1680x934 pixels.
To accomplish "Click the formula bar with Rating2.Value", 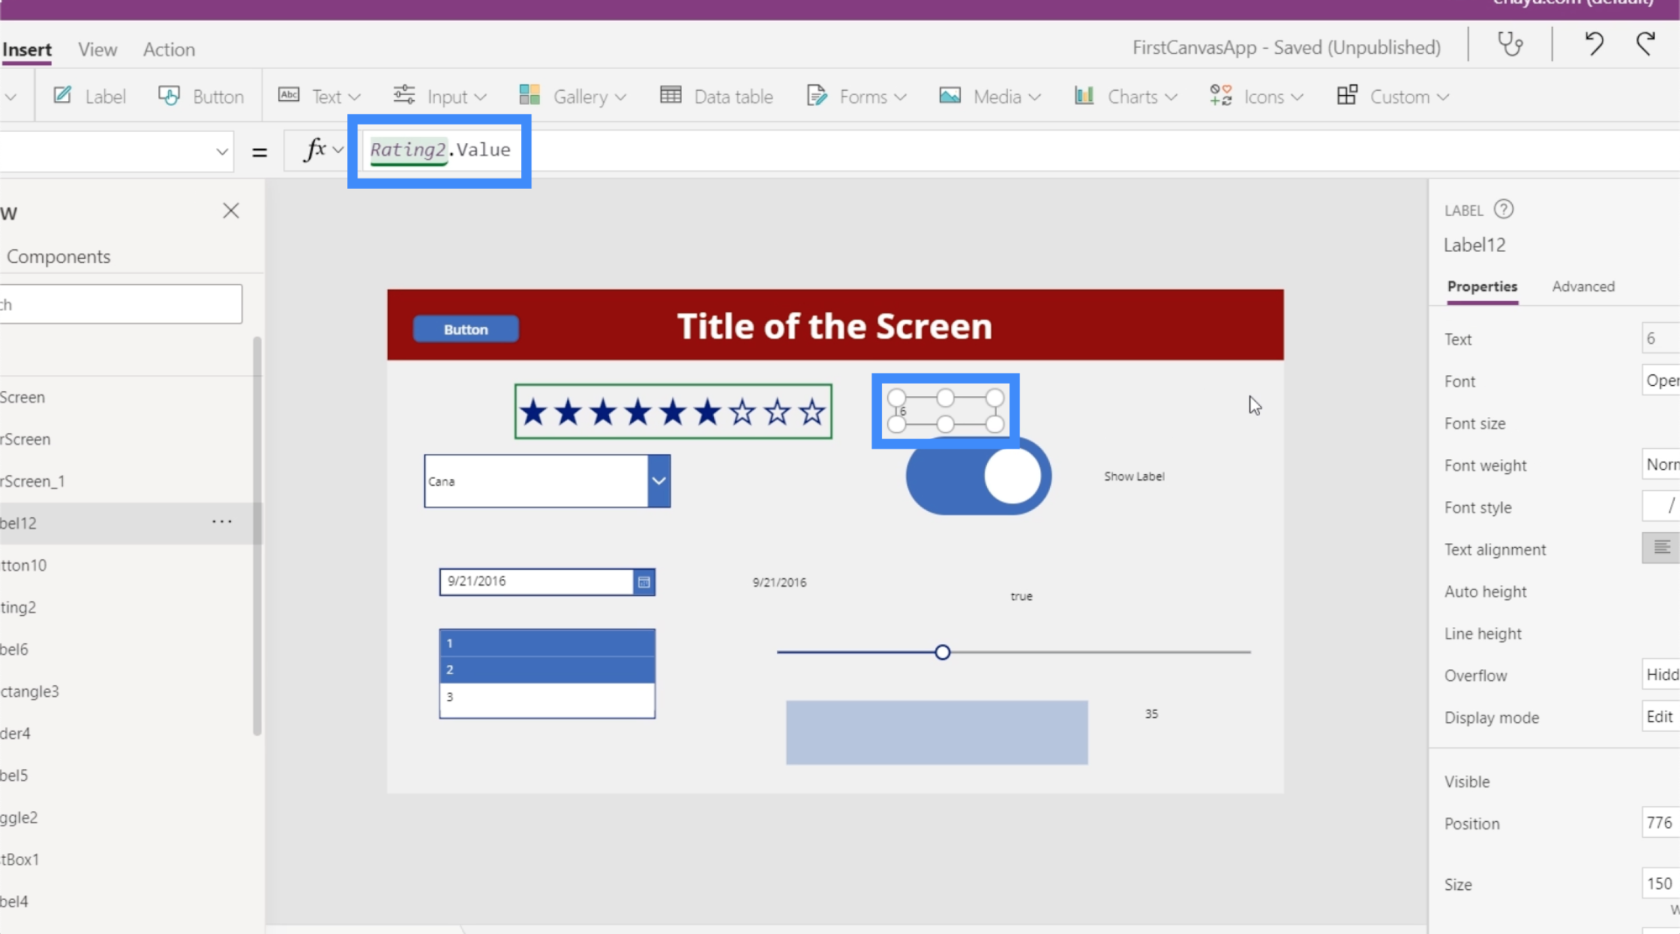I will click(1020, 150).
